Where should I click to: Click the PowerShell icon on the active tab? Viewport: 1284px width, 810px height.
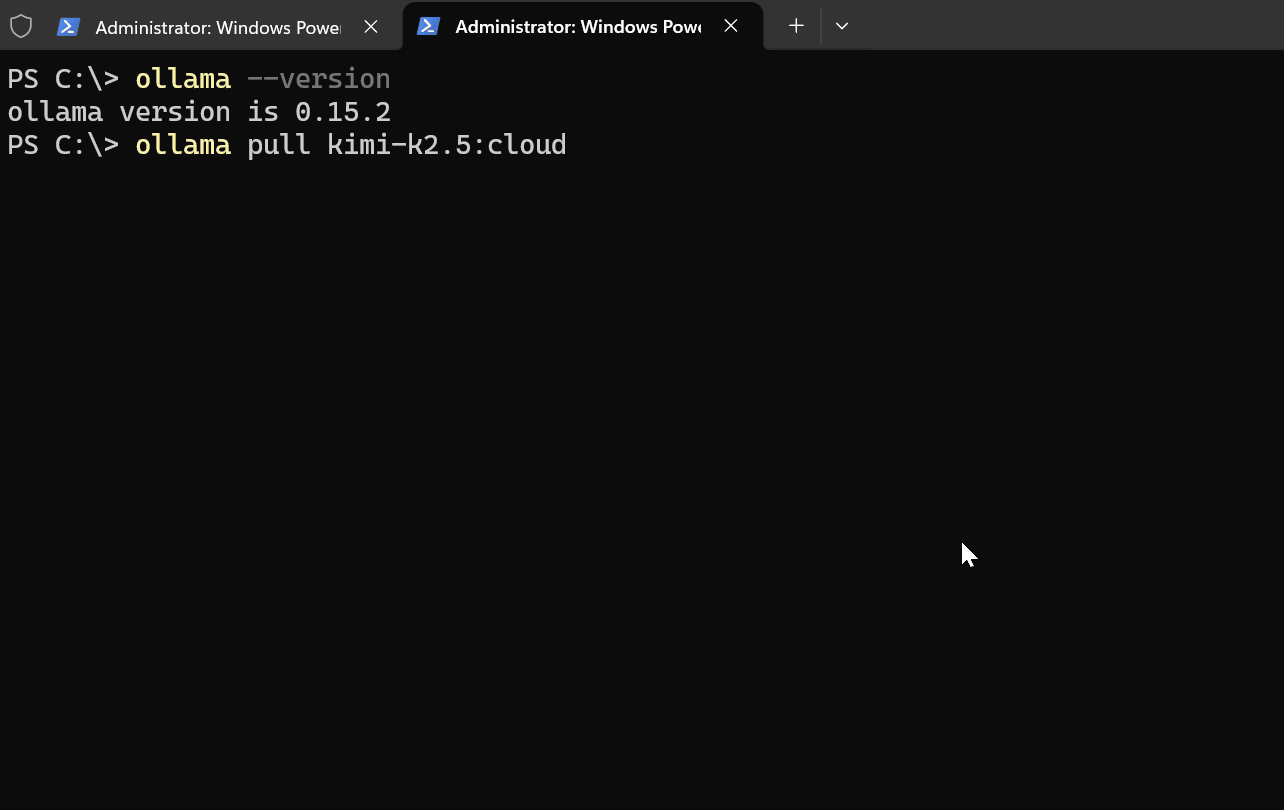click(428, 27)
